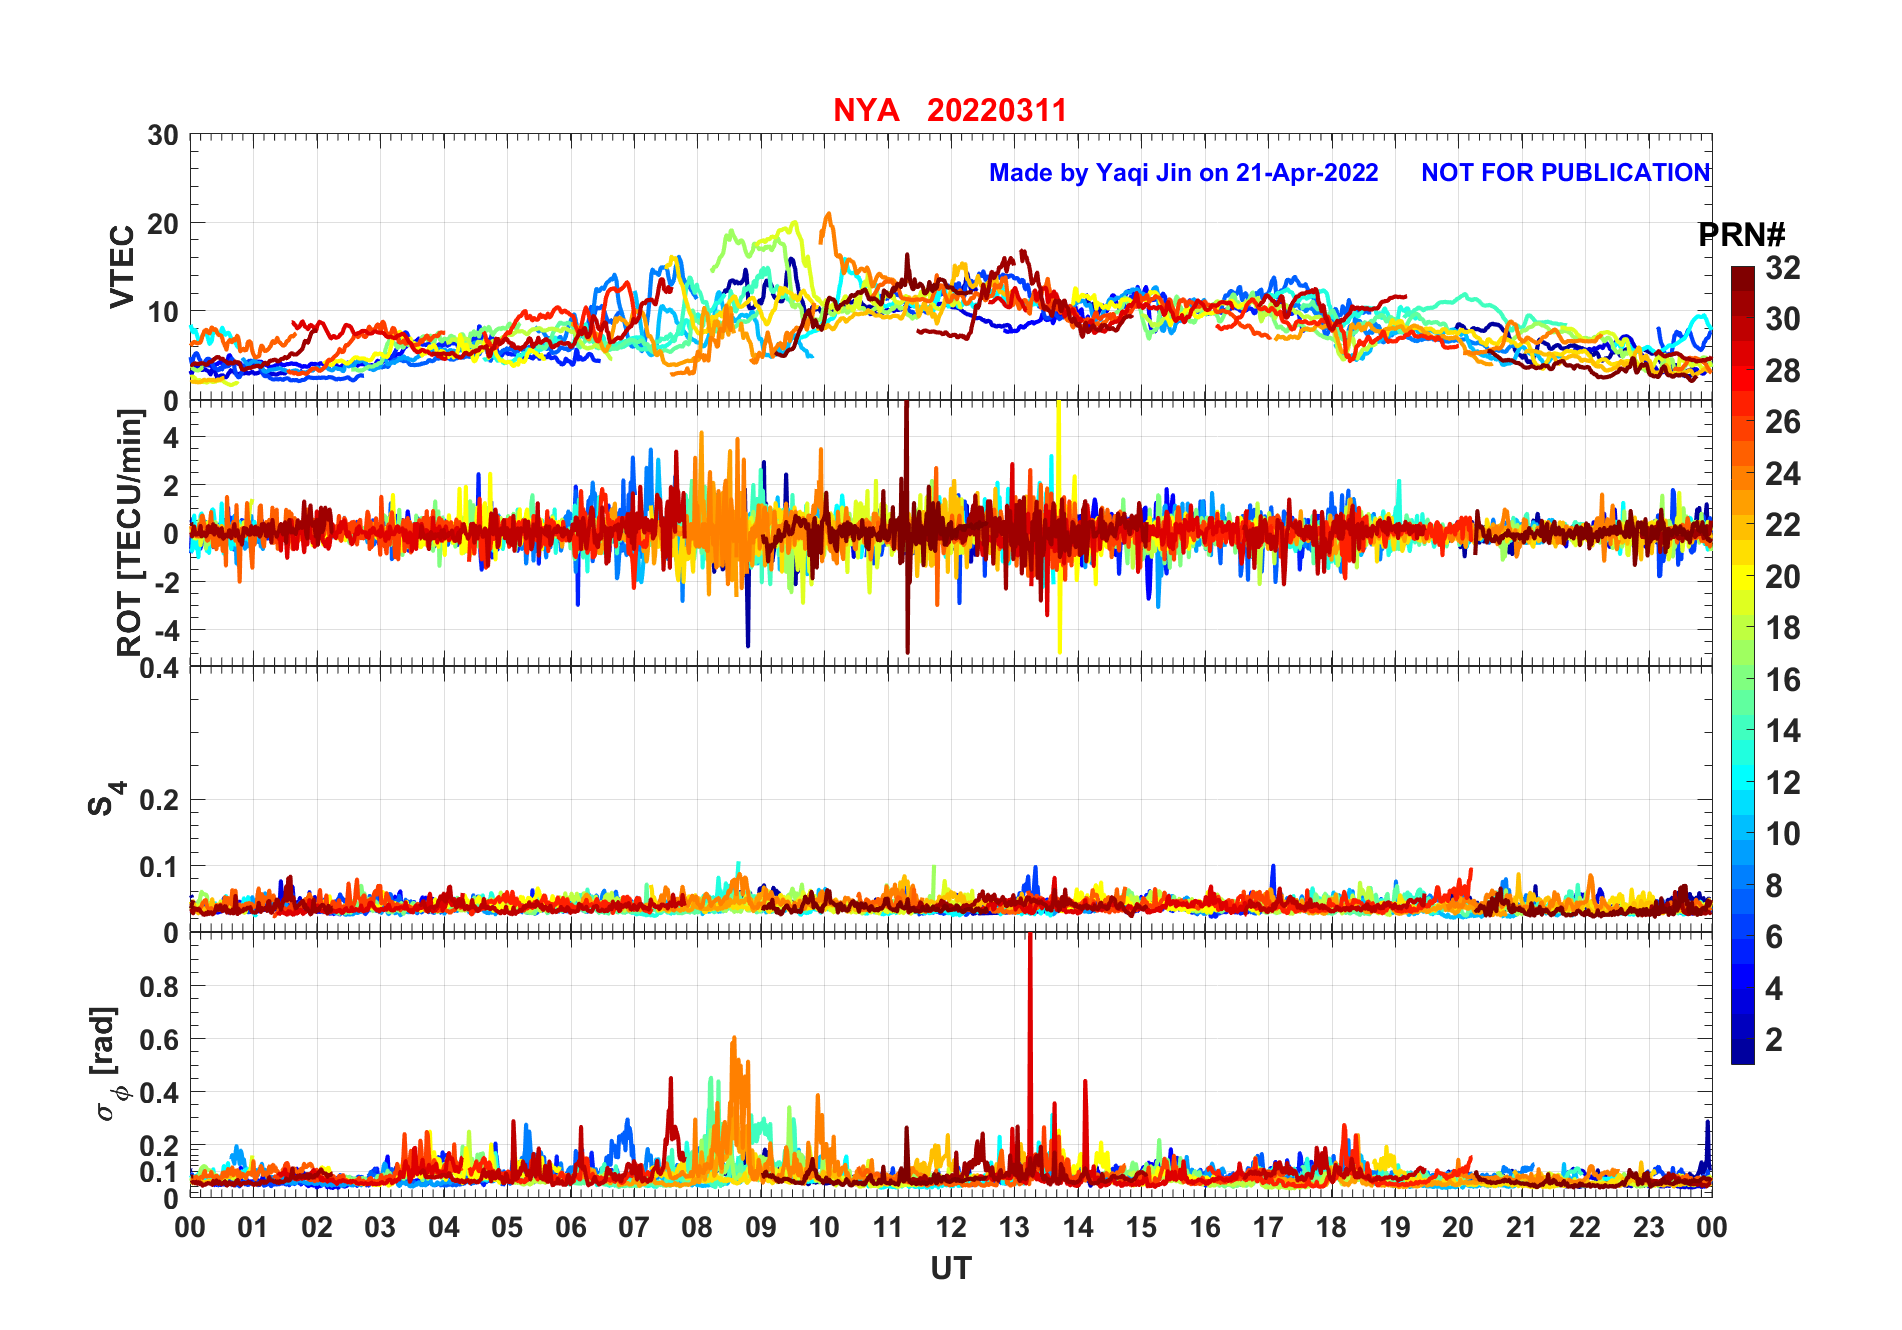Click UT axis tick label 09
Viewport: 1902px width, 1330px height.
coord(761,1228)
